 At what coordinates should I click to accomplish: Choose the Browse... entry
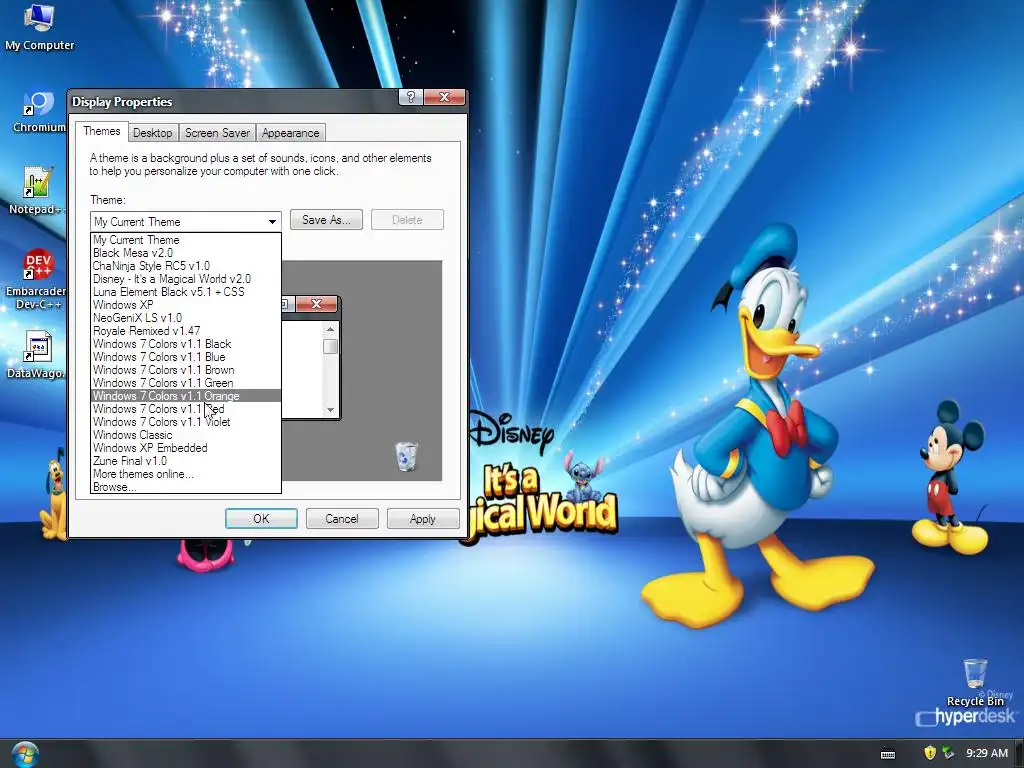[185, 487]
